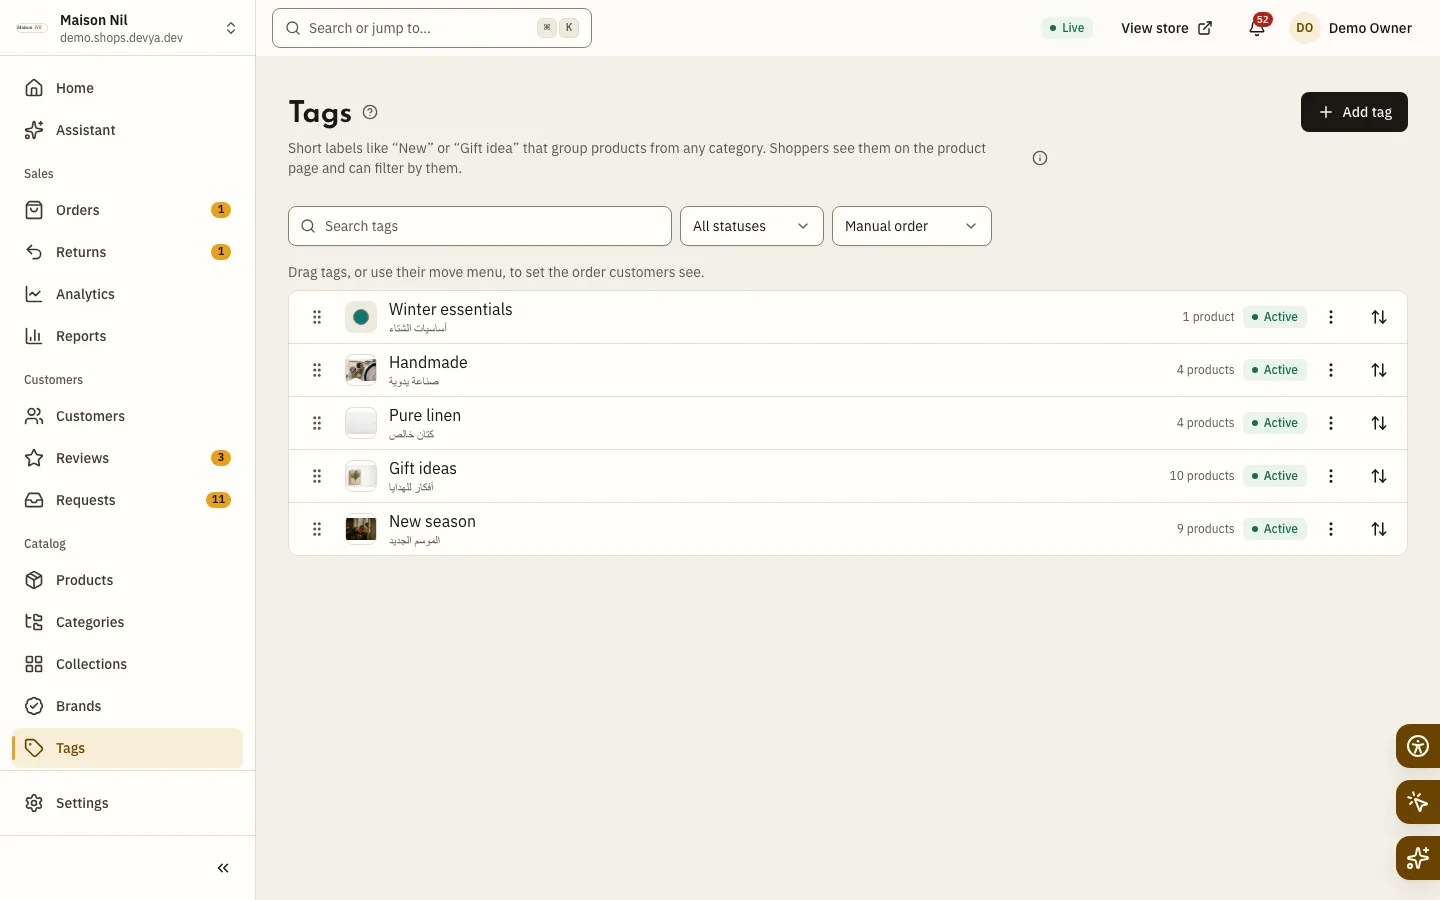Screen dimensions: 1440x900
Task: Open the move menu for Handmade
Action: (1379, 370)
